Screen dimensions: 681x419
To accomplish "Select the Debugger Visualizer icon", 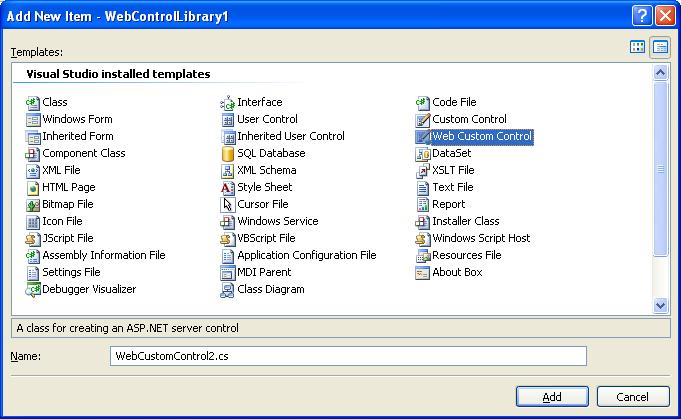I will pyautogui.click(x=33, y=290).
